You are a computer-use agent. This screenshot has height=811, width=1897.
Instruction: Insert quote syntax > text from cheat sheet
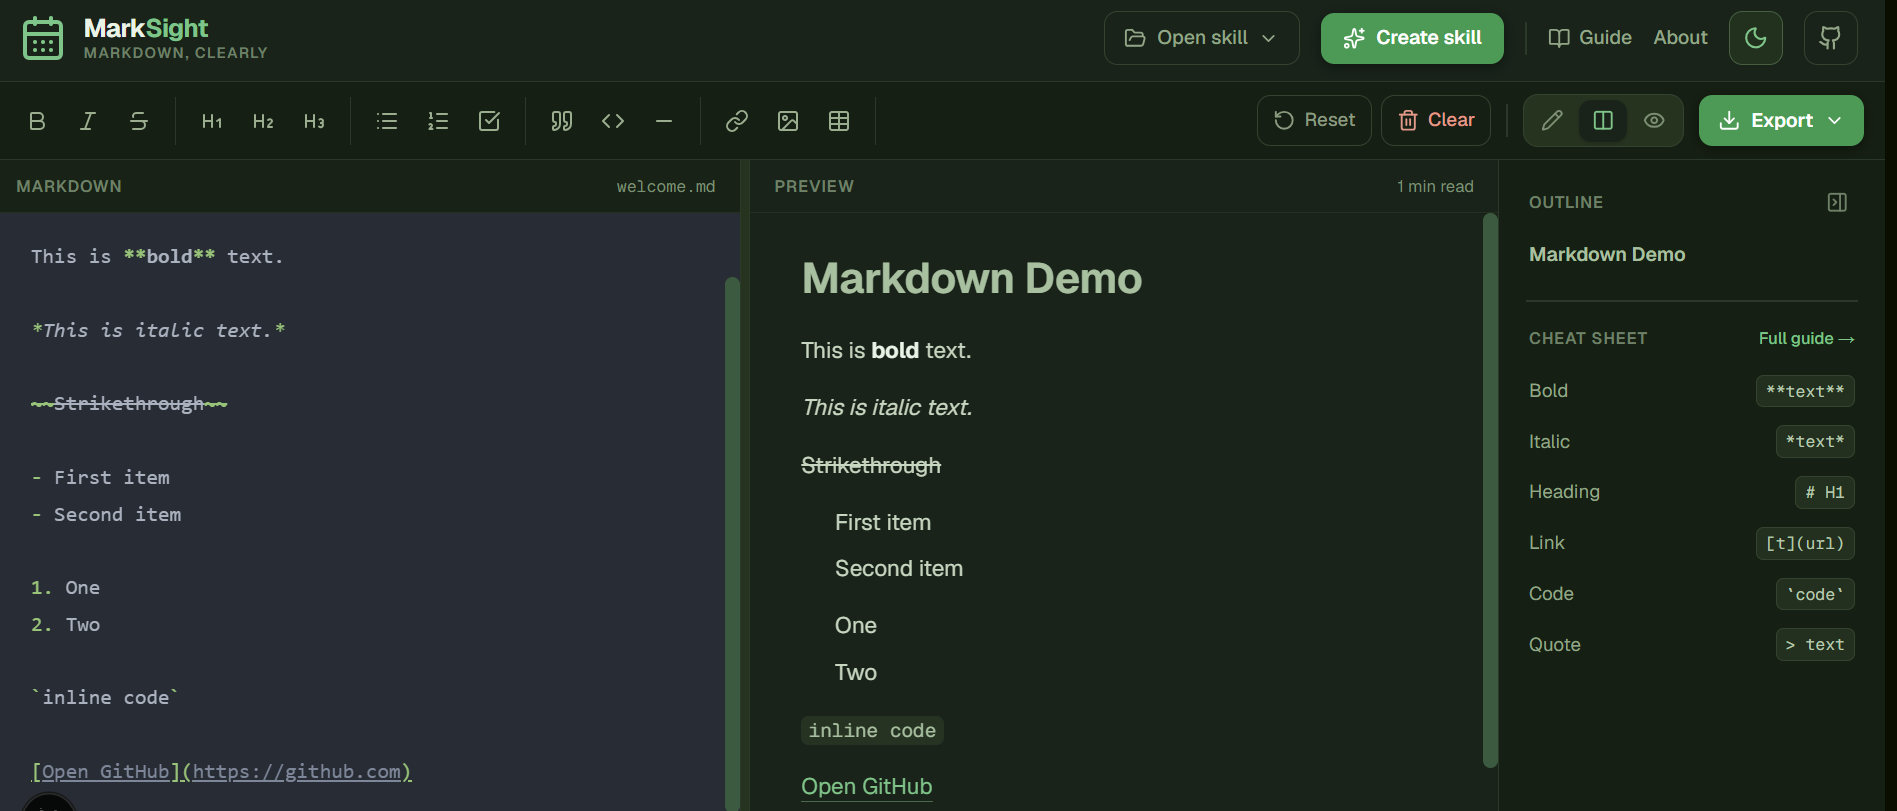point(1815,644)
